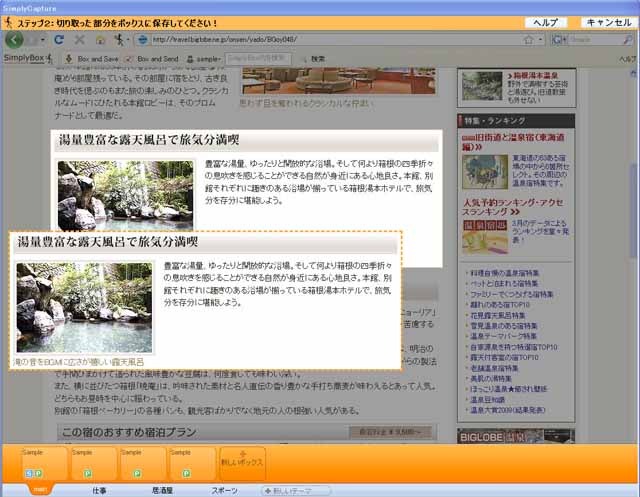Screen dimensions: 640x497
Task: Open 温泉大賞2009(結果発表) link
Action: pos(508,410)
